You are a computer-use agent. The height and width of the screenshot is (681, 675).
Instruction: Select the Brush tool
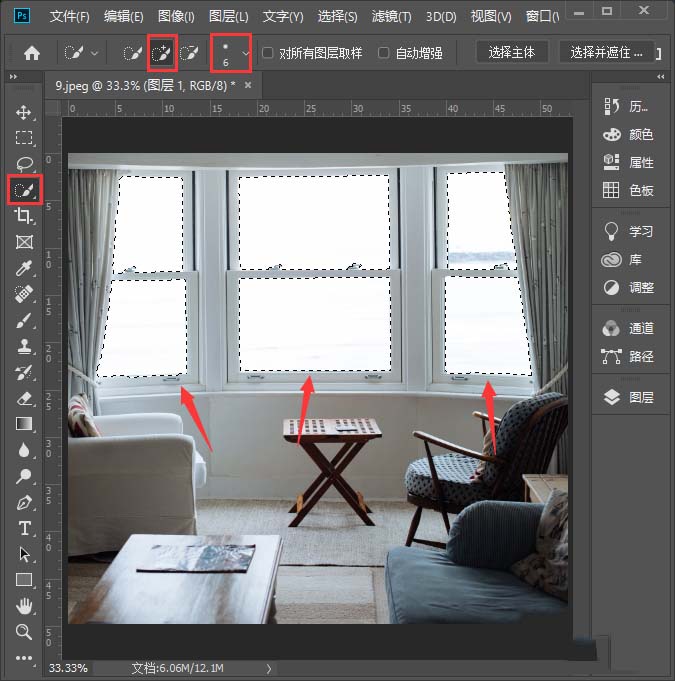(x=23, y=321)
